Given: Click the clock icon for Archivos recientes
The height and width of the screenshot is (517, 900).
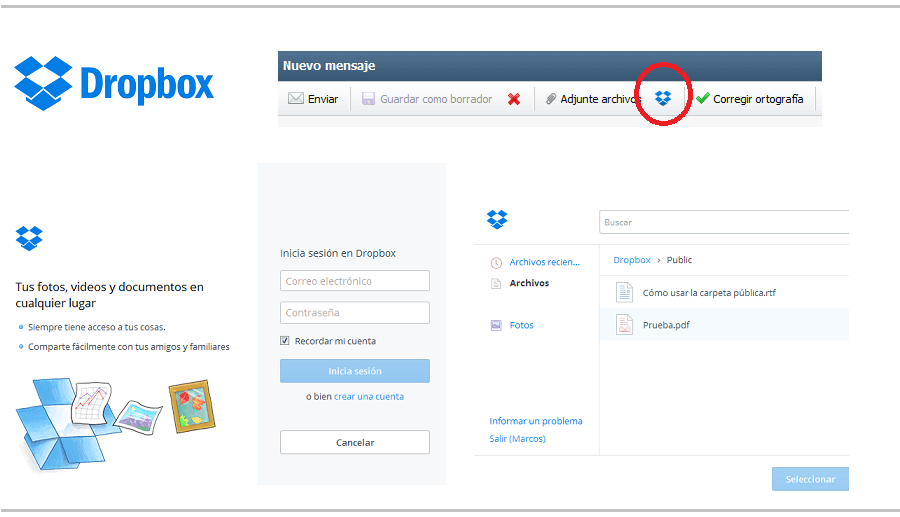Looking at the screenshot, I should [496, 263].
